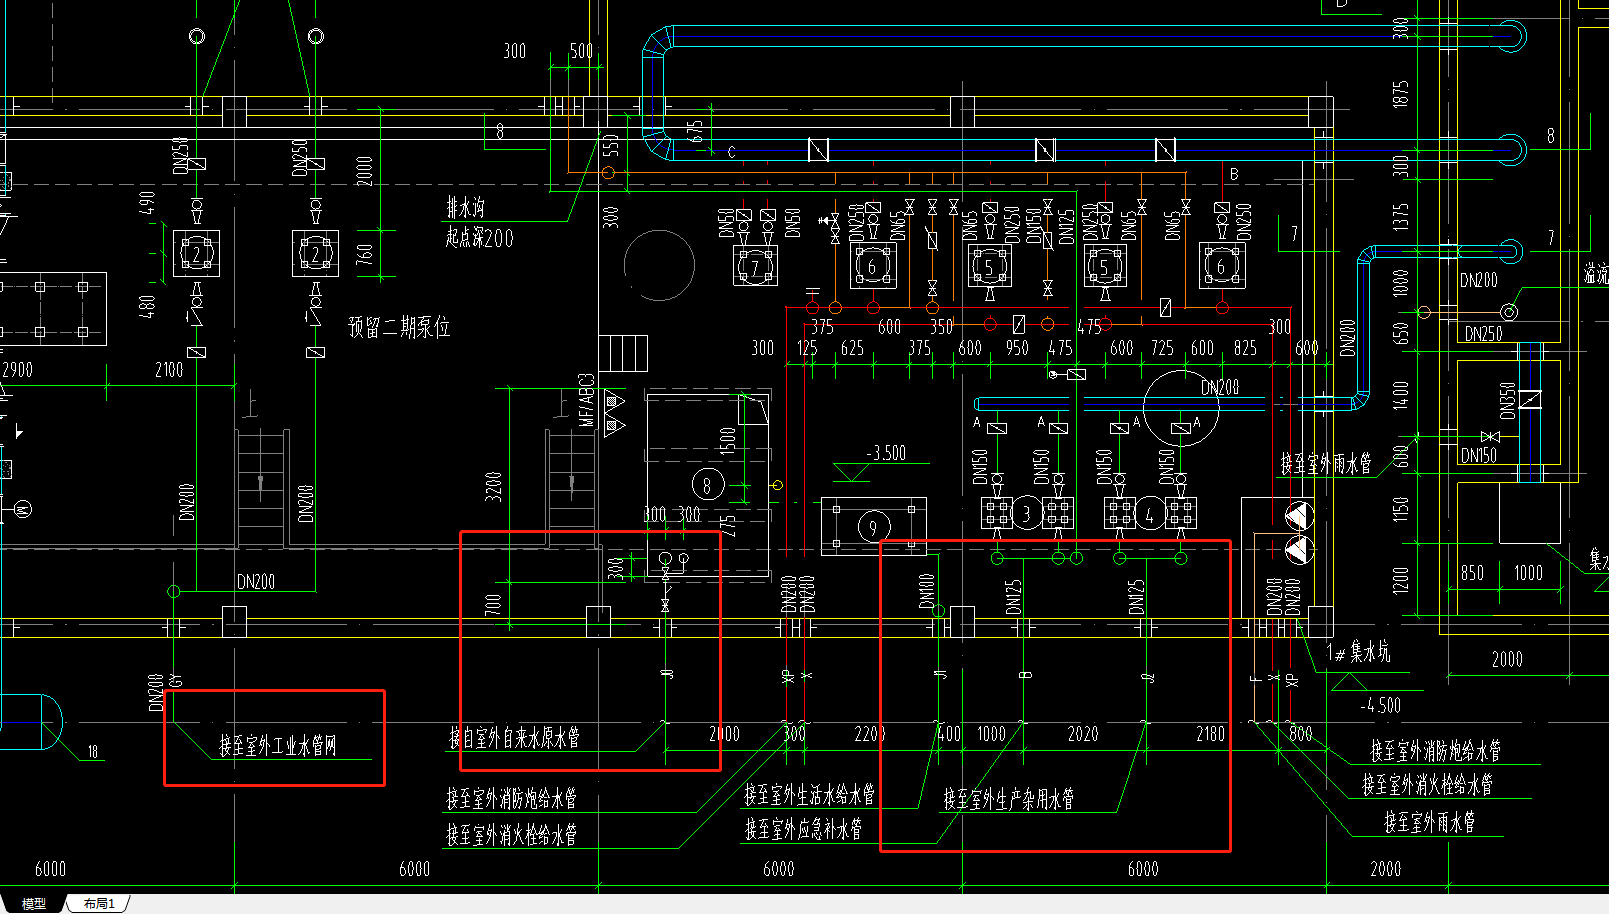1609x914 pixels.
Task: Click the 接至室外生活水给水管 label
Action: (x=809, y=794)
